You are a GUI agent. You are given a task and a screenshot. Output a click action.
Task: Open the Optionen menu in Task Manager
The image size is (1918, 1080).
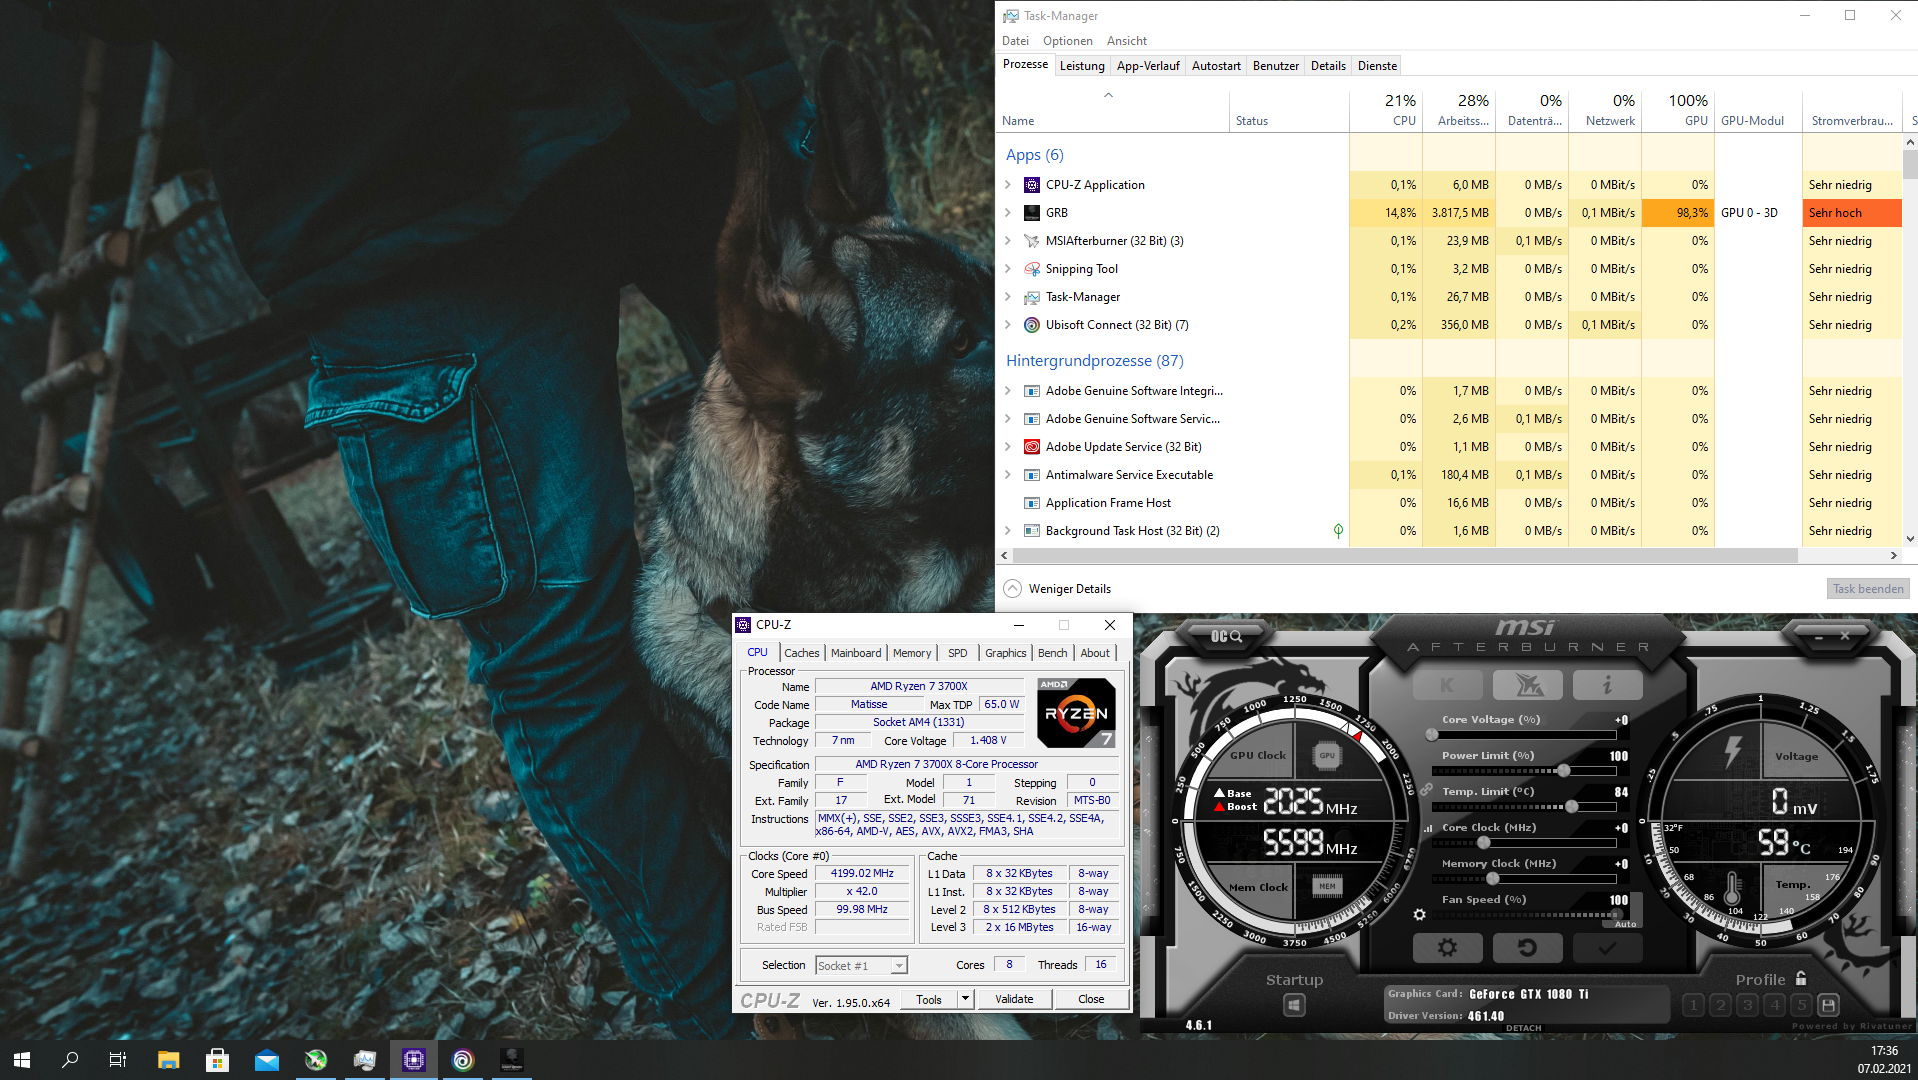pos(1067,41)
